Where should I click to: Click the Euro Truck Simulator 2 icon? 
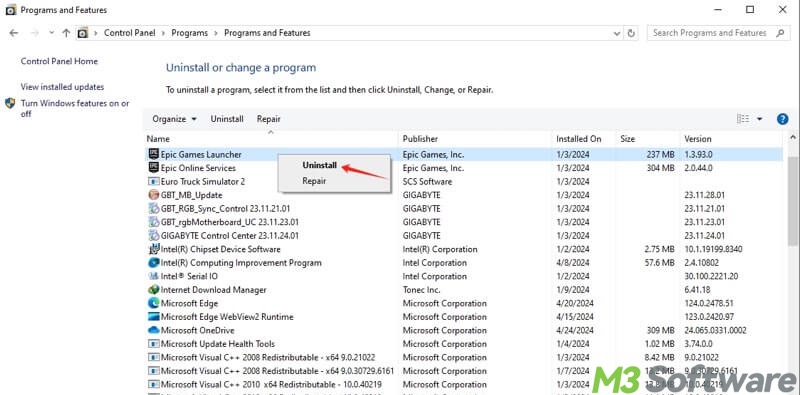click(153, 181)
